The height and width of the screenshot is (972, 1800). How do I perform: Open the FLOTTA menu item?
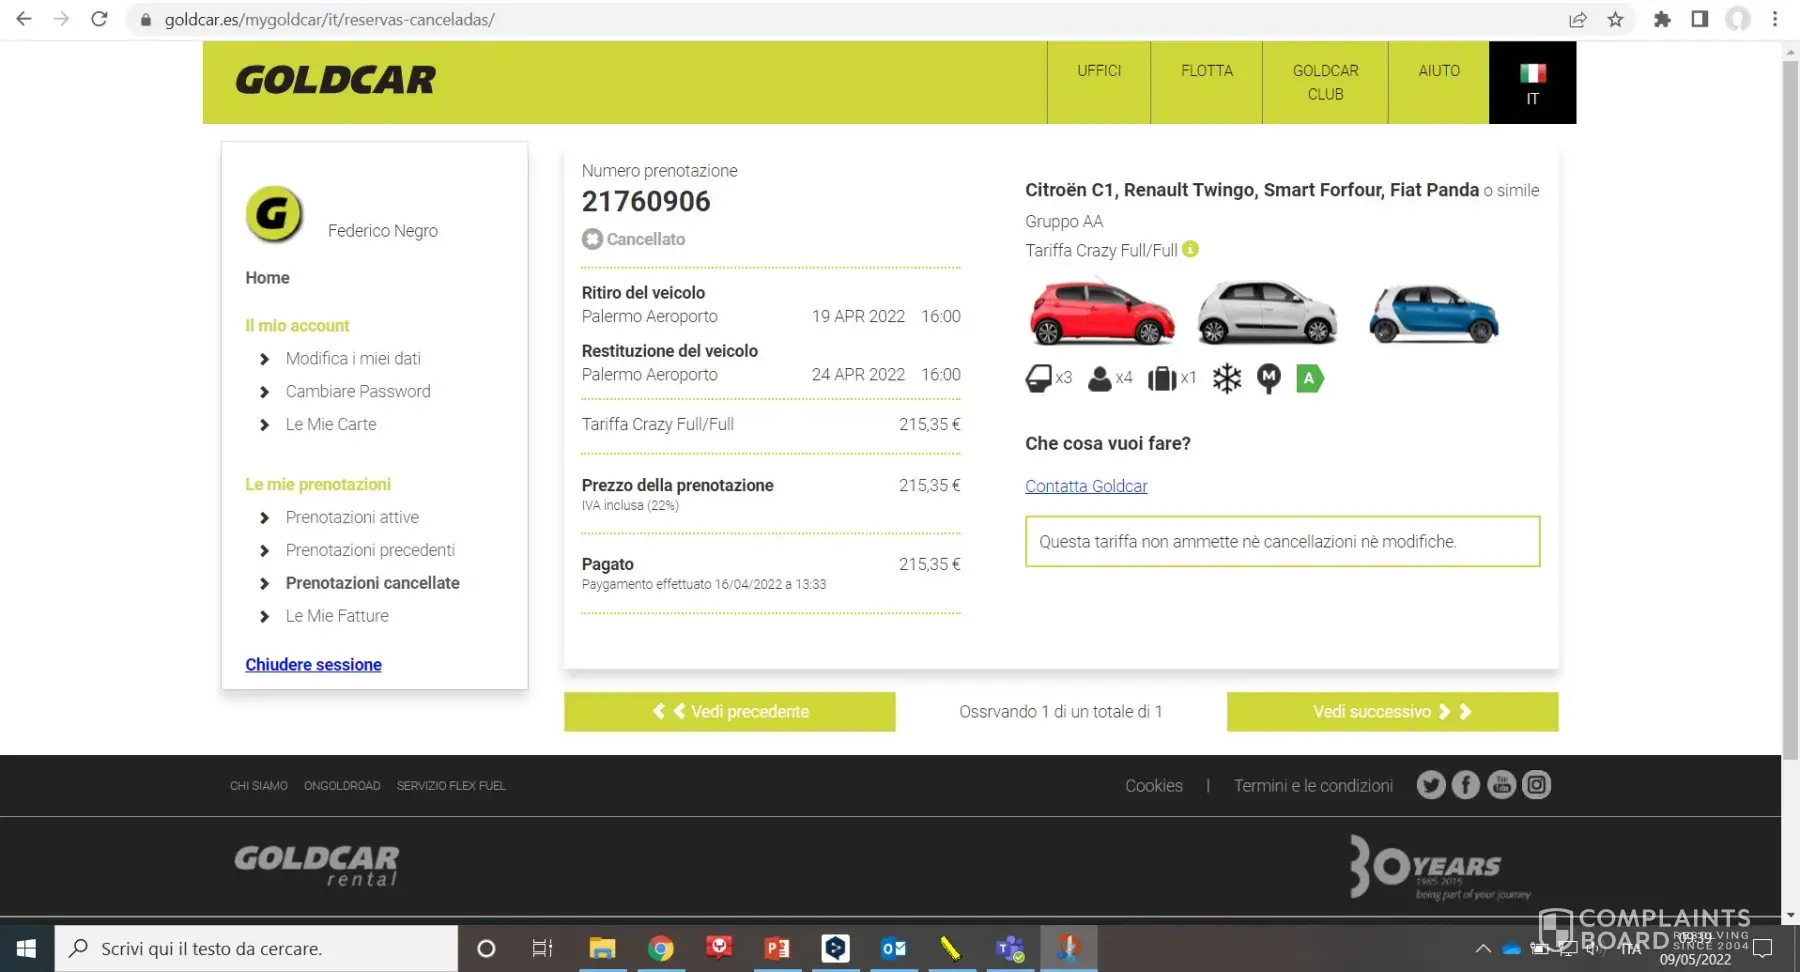pos(1206,71)
